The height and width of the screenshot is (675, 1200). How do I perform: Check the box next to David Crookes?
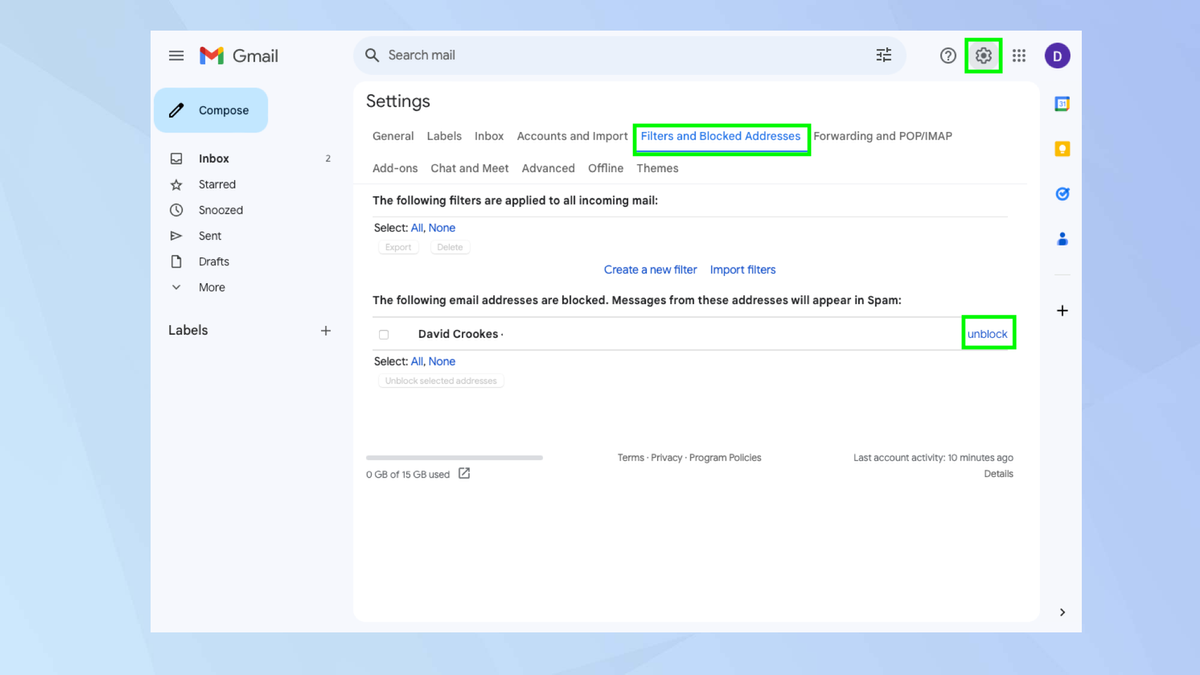click(384, 334)
